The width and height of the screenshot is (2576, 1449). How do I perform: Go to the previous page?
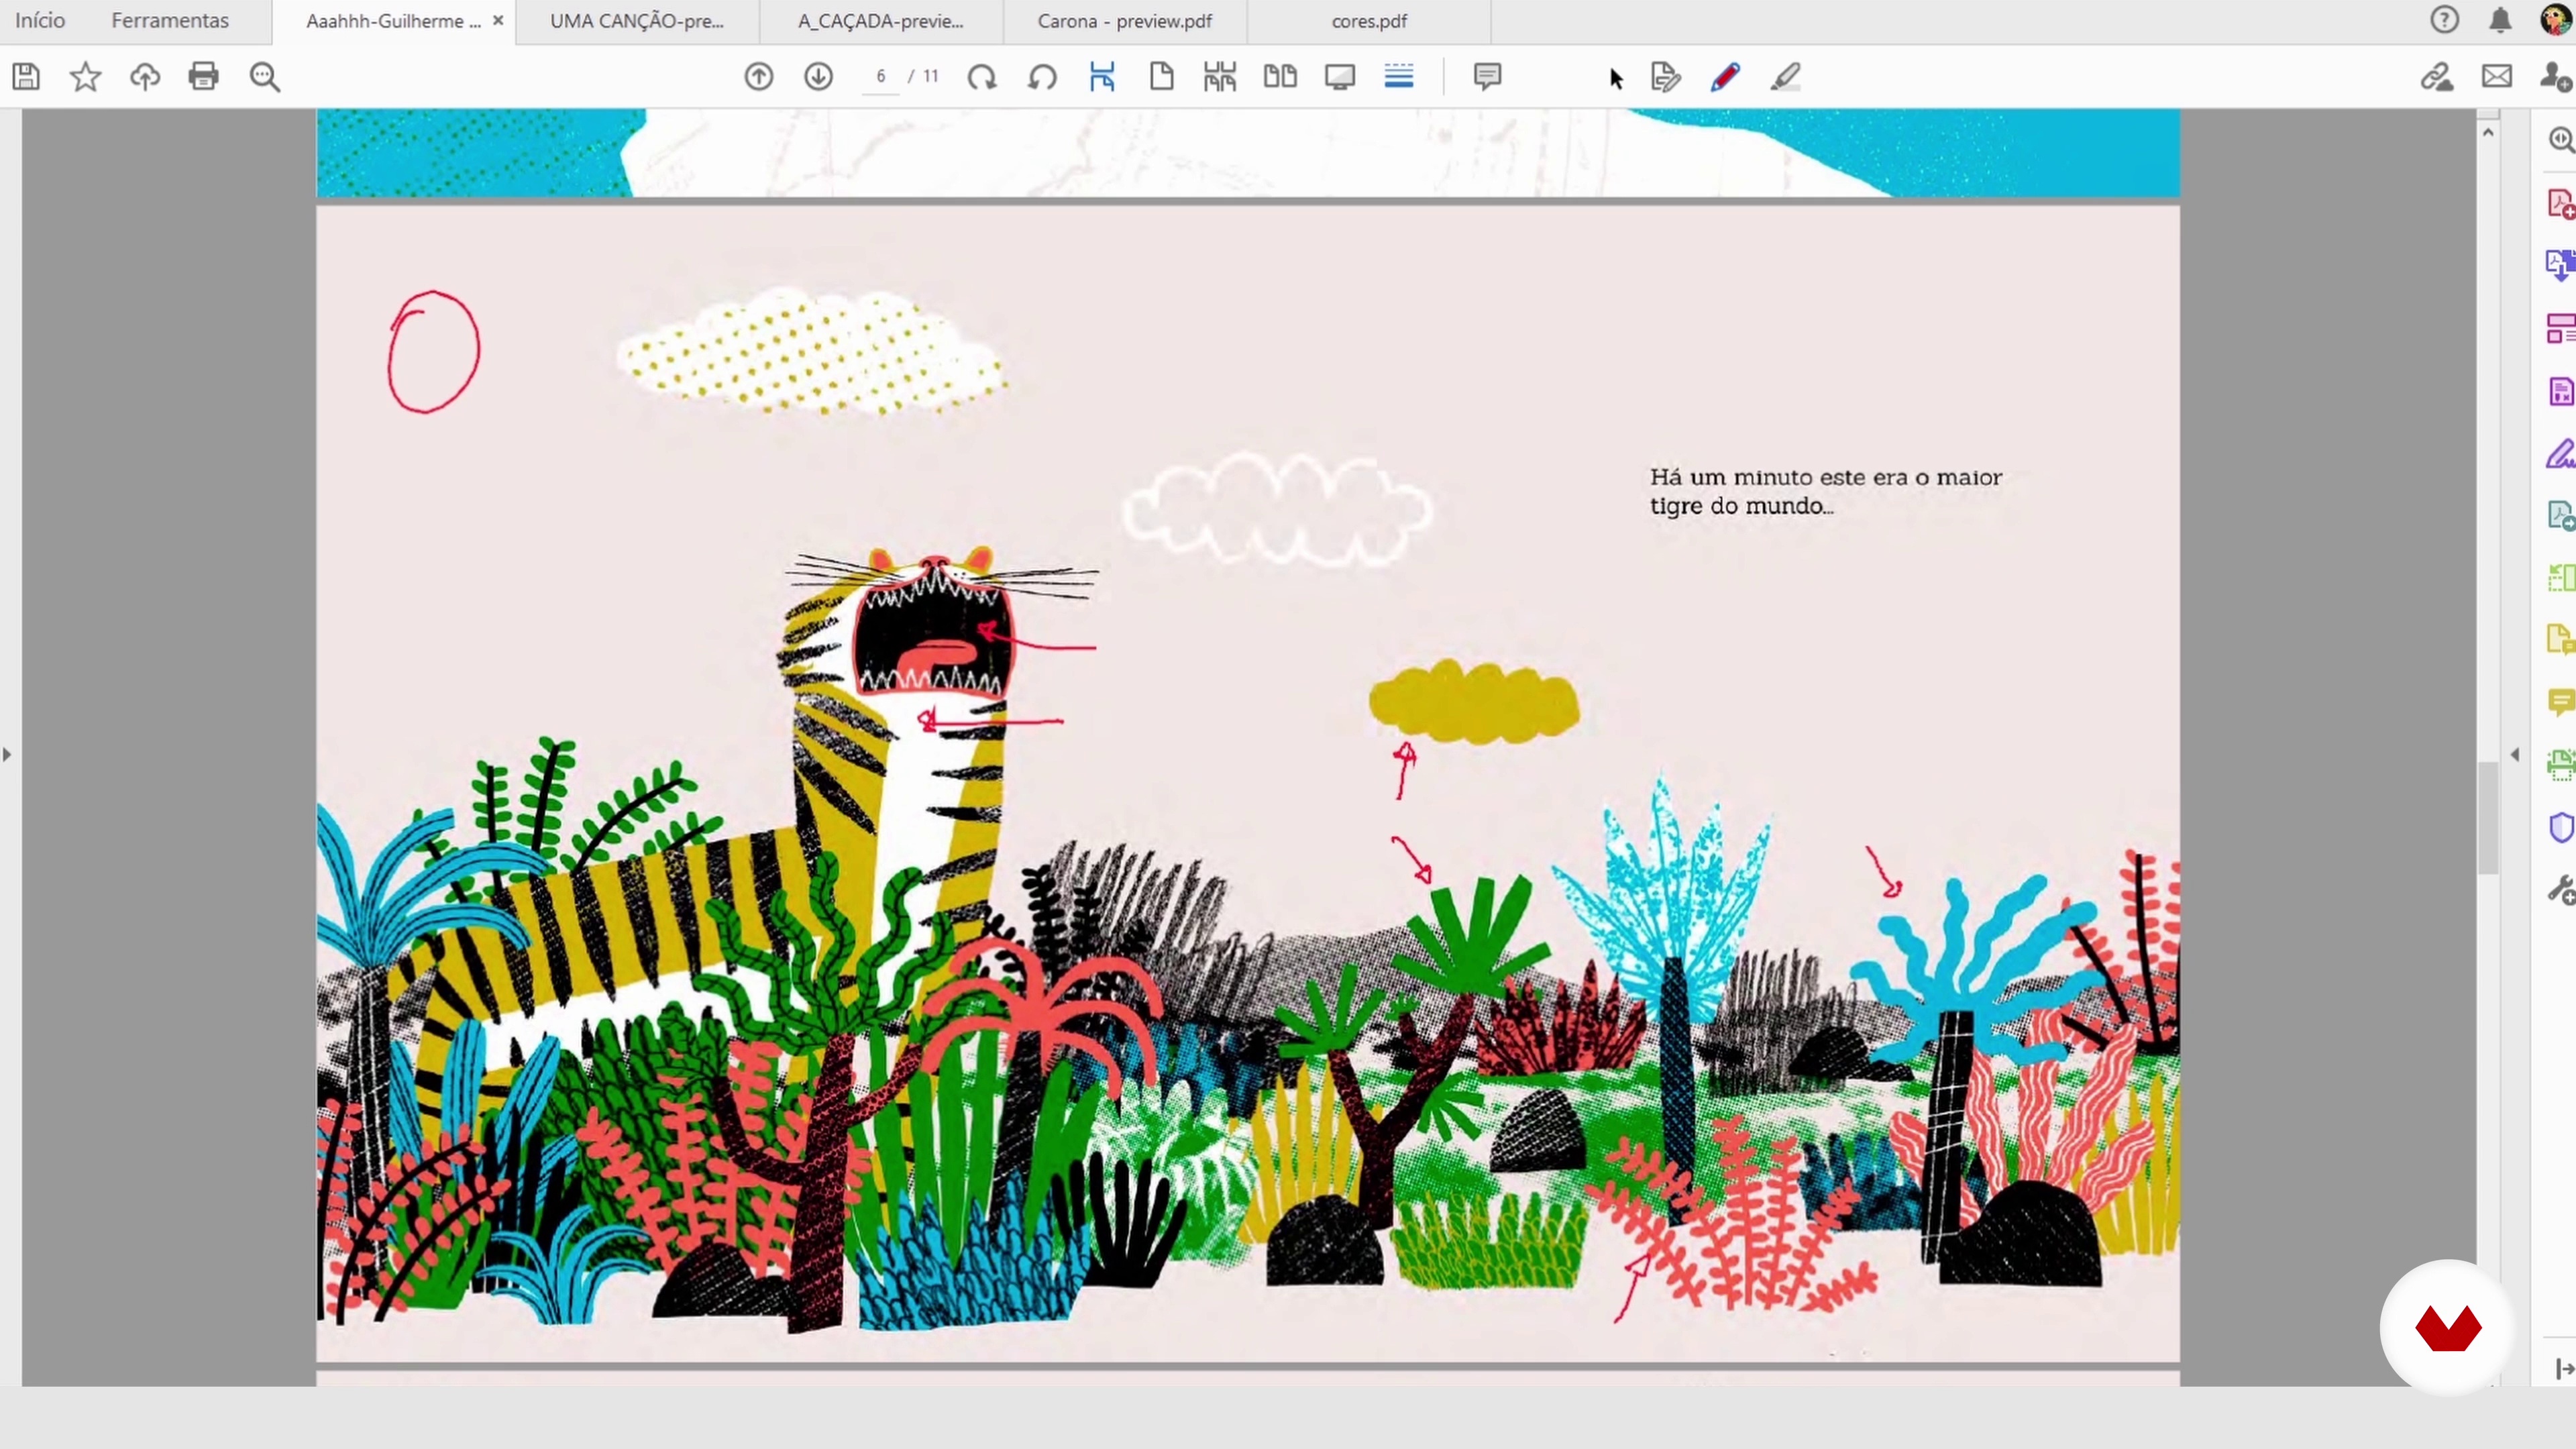tap(759, 76)
